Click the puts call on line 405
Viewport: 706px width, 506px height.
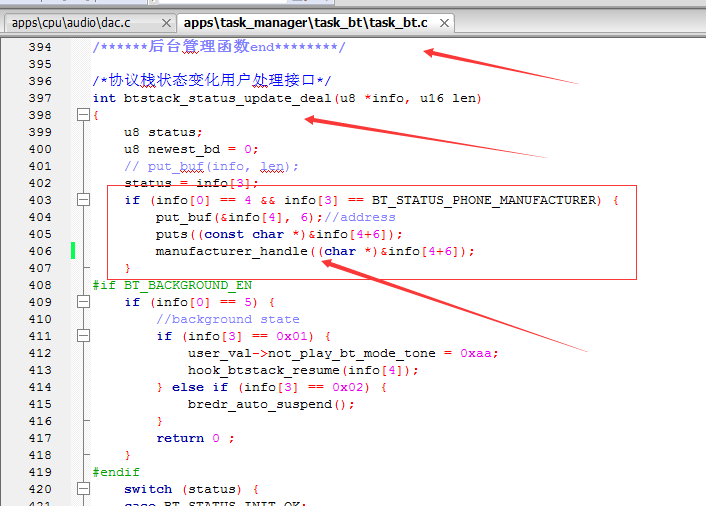click(172, 235)
